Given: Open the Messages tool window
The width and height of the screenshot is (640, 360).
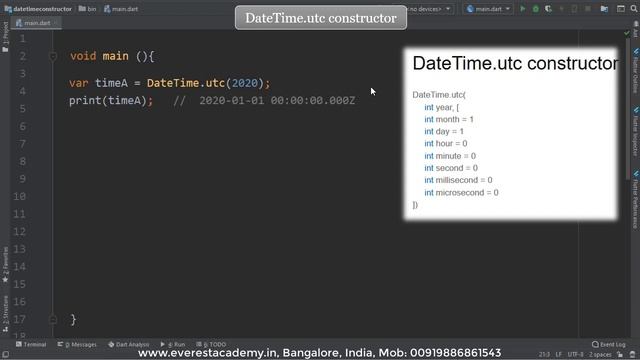Looking at the screenshot, I should tap(77, 344).
